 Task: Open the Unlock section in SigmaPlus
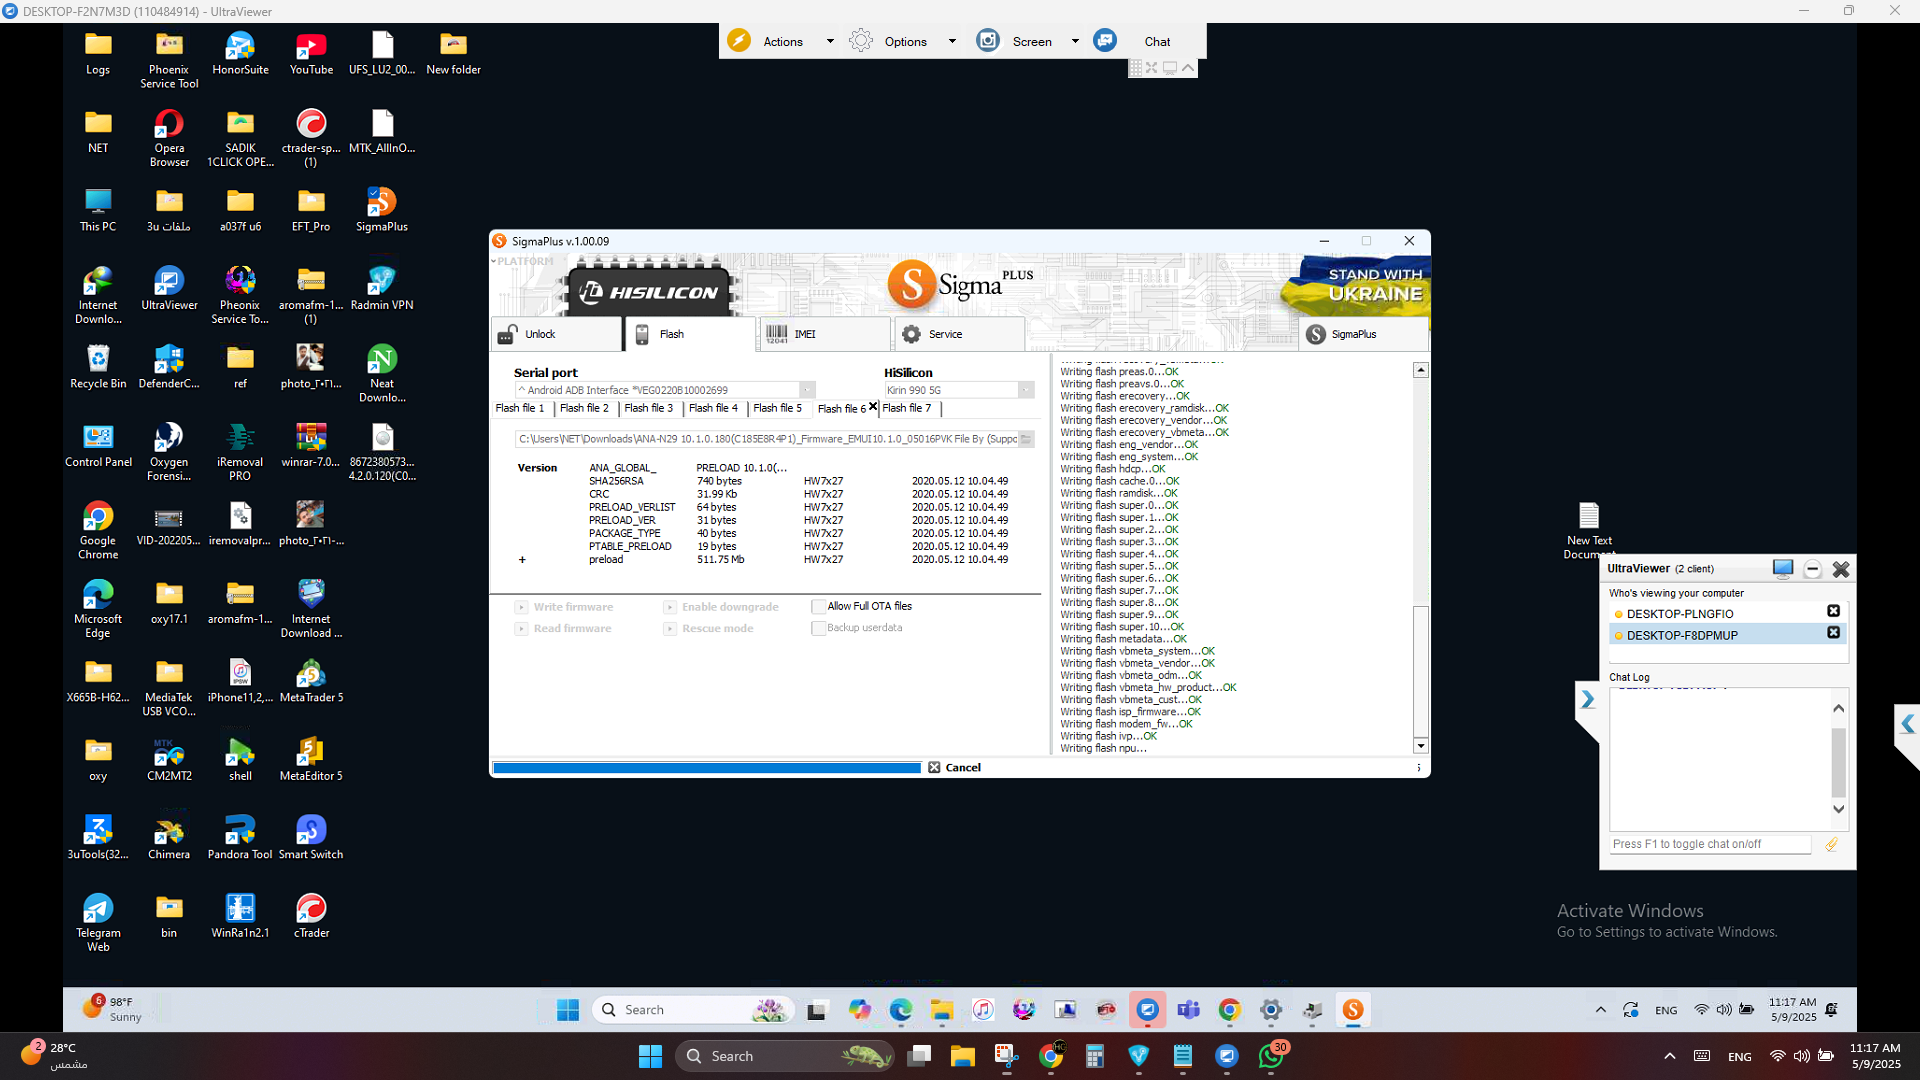pyautogui.click(x=556, y=334)
